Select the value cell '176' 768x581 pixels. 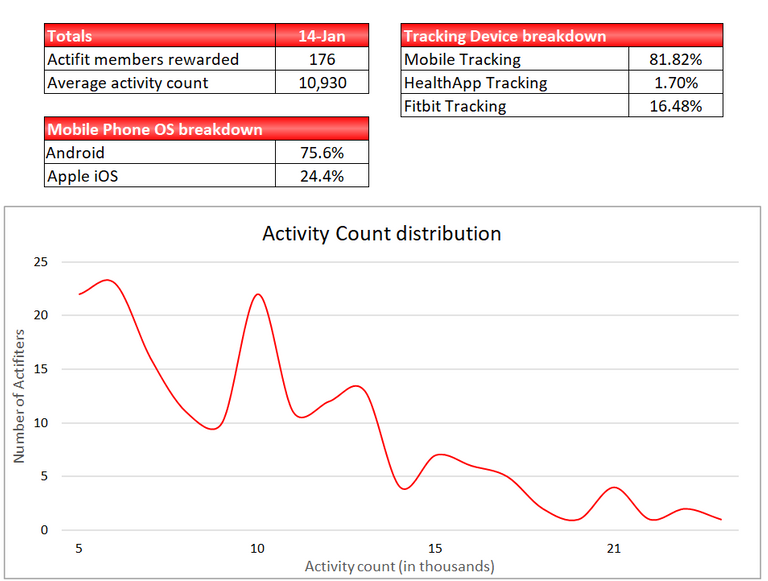(322, 59)
